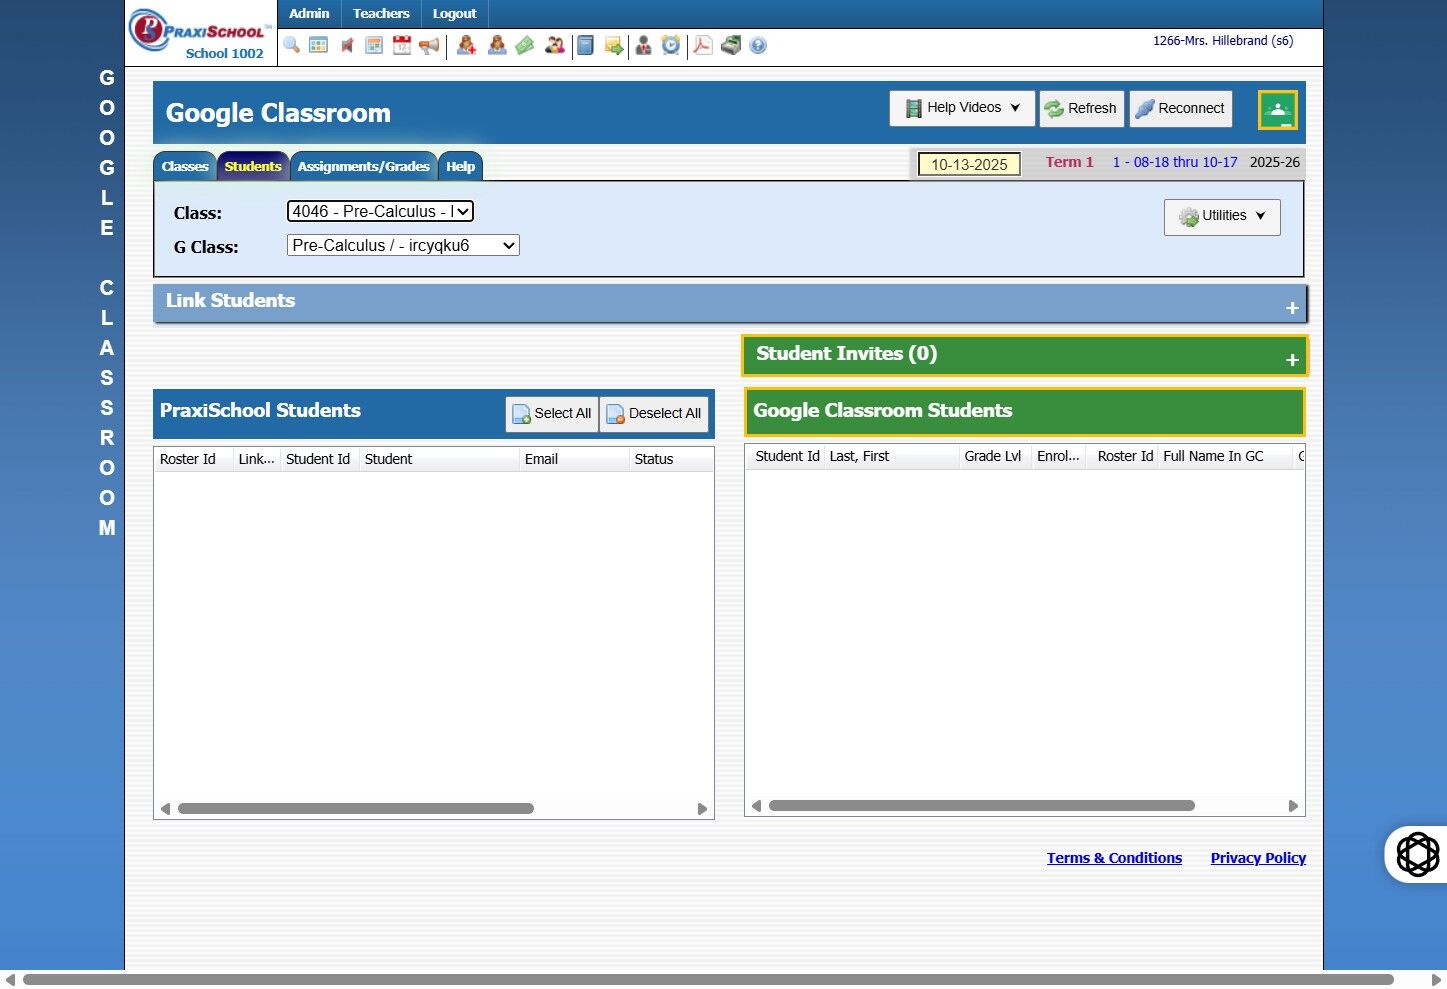
Task: Open the Utilities dropdown menu
Action: [1222, 216]
